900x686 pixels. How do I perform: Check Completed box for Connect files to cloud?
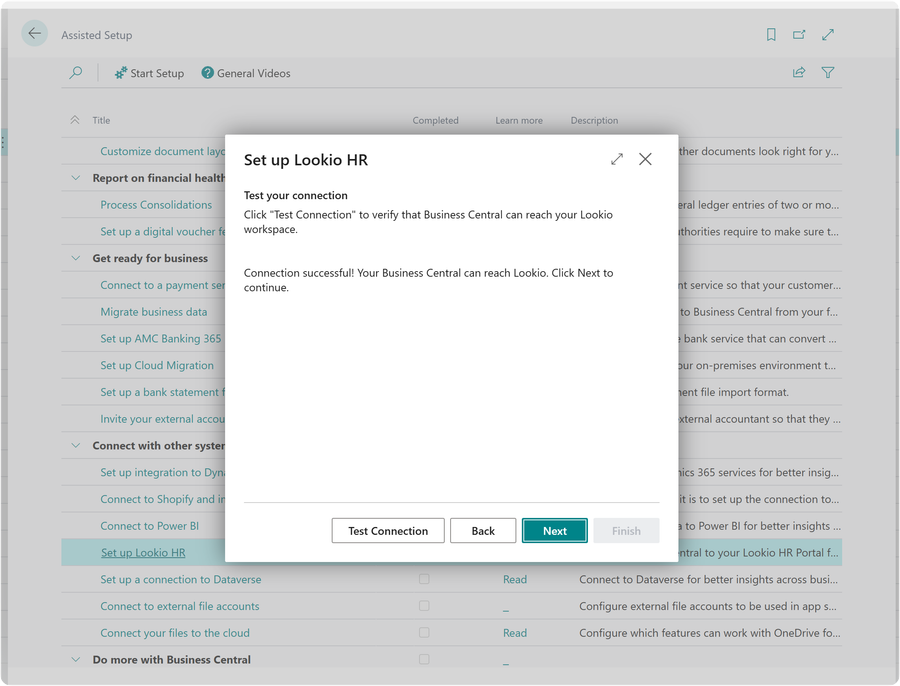[x=424, y=633]
